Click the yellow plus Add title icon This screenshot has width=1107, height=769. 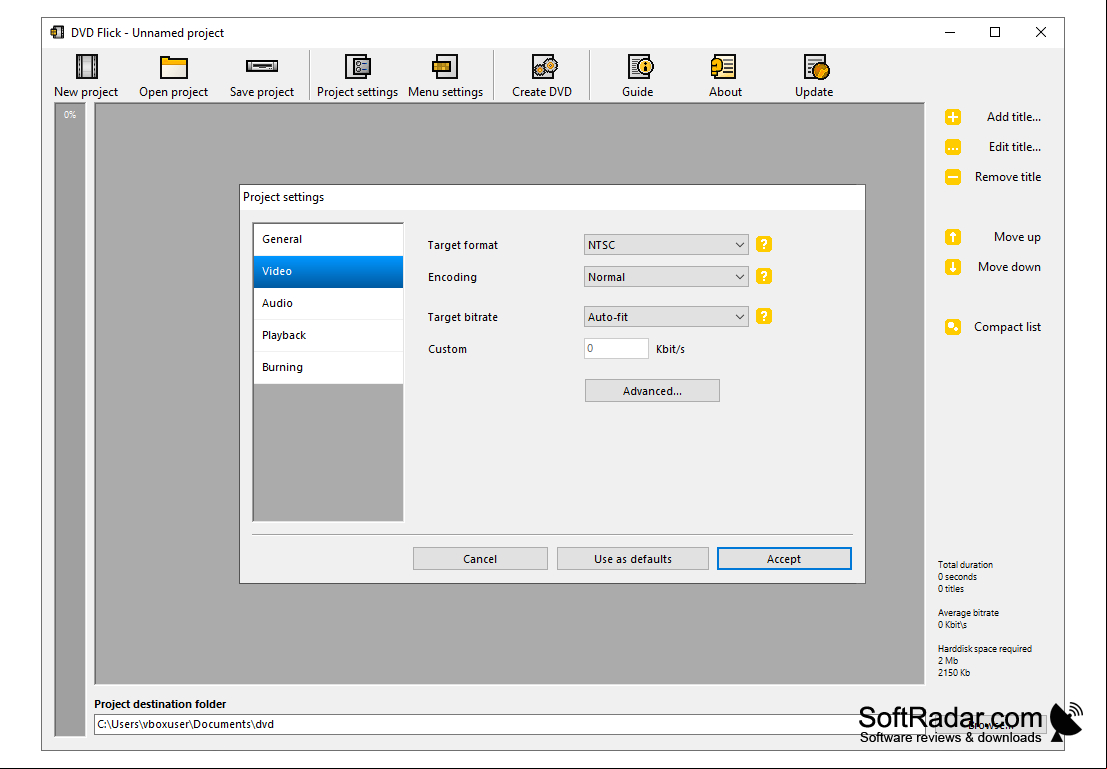point(953,117)
